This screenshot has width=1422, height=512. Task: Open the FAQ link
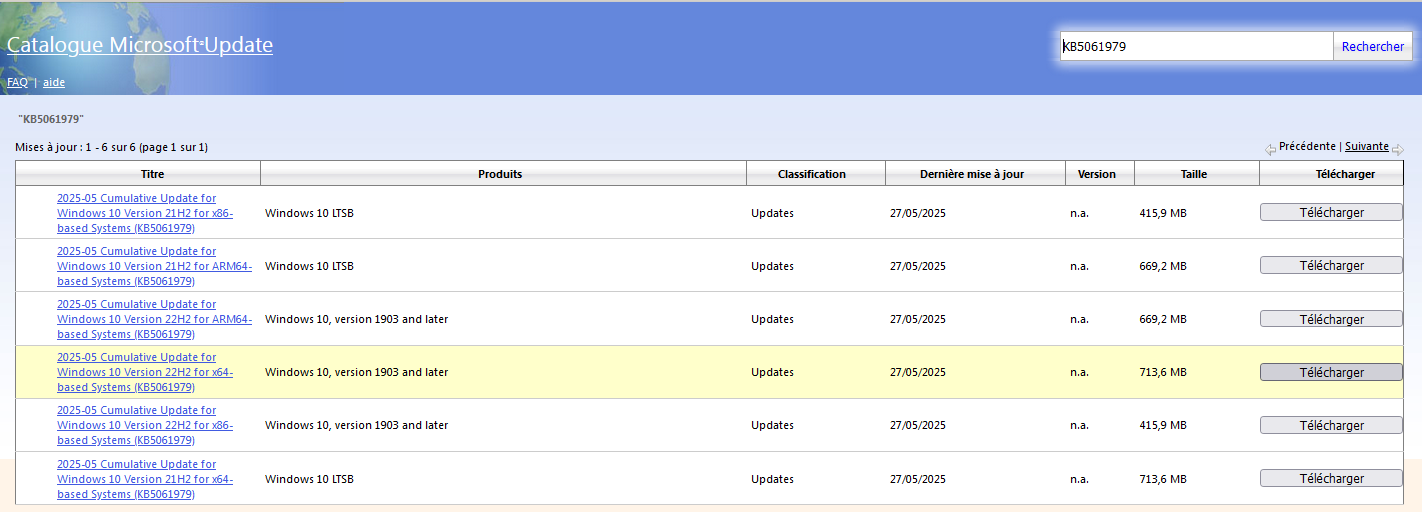click(17, 82)
